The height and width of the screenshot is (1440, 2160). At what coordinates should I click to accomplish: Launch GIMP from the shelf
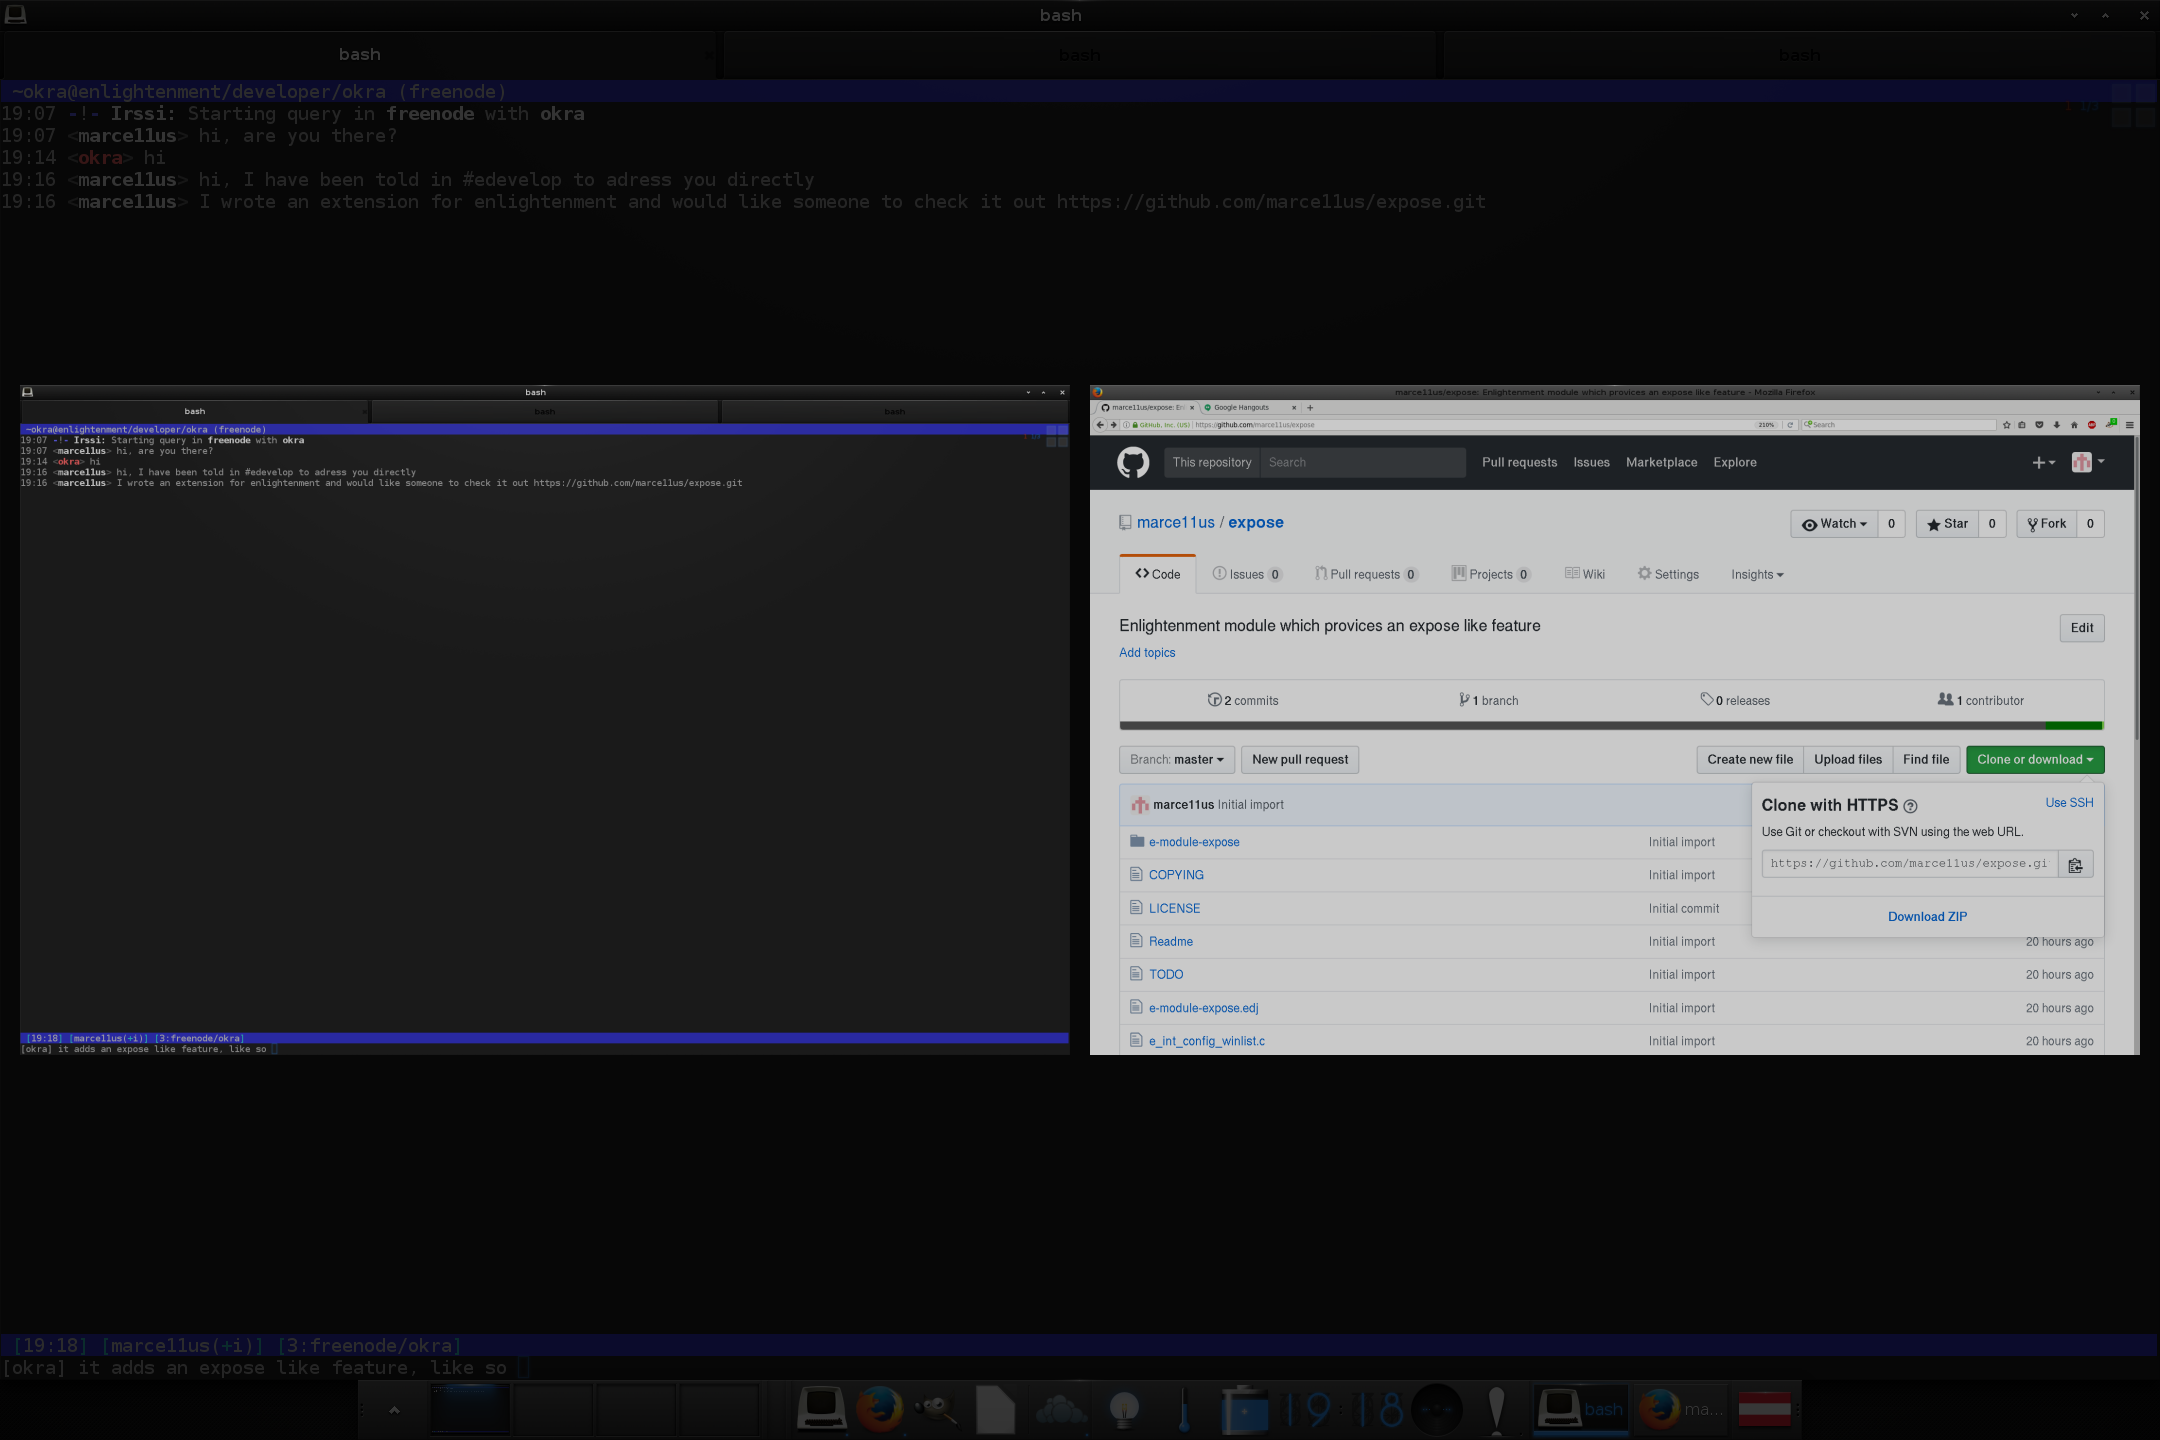pos(937,1410)
